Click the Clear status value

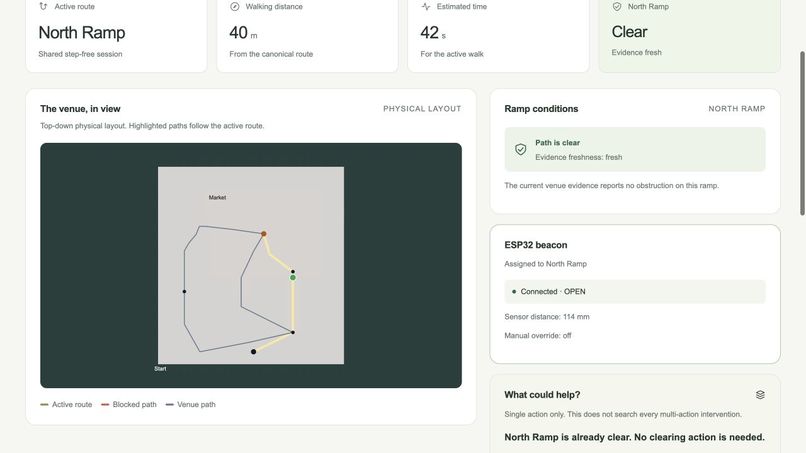click(x=629, y=32)
